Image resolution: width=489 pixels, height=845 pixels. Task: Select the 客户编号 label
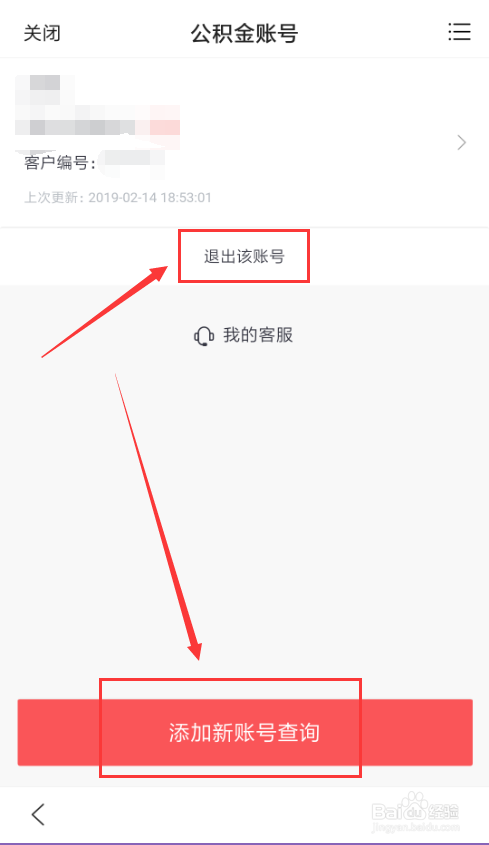[60, 162]
